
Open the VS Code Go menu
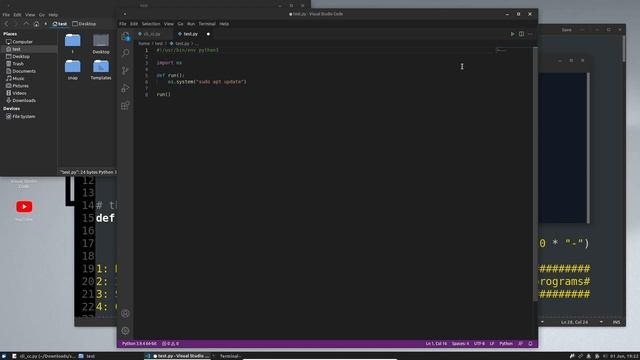[x=180, y=24]
